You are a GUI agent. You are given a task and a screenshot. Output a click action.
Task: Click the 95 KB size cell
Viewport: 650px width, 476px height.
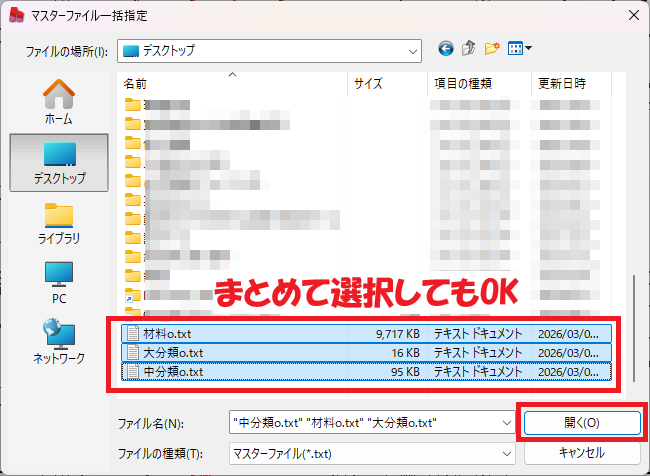pos(405,372)
